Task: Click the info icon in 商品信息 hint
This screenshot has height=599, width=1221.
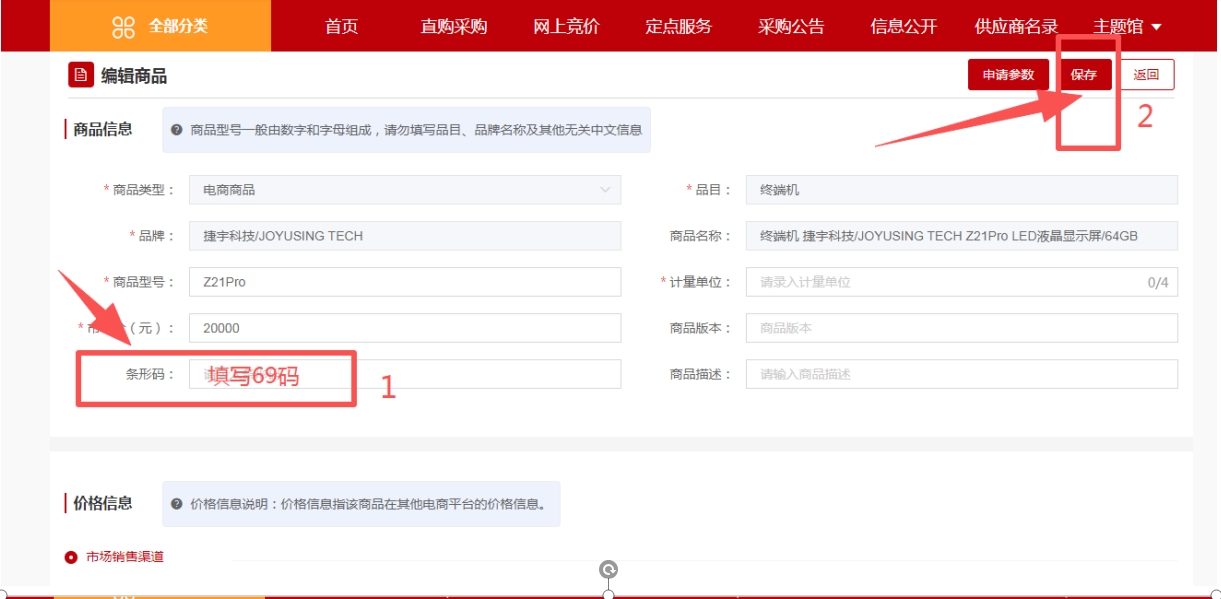Action: pos(177,130)
